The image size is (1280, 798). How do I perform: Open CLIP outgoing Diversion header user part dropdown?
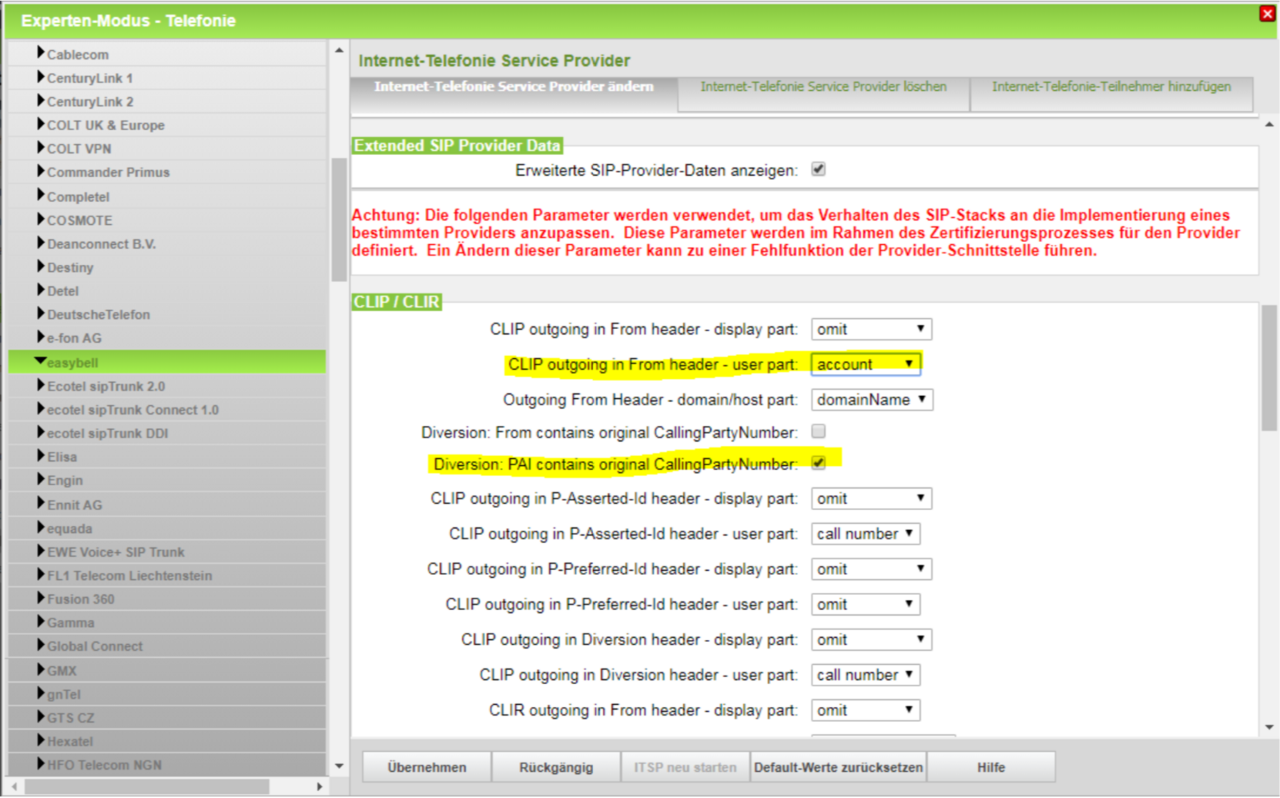coord(865,675)
